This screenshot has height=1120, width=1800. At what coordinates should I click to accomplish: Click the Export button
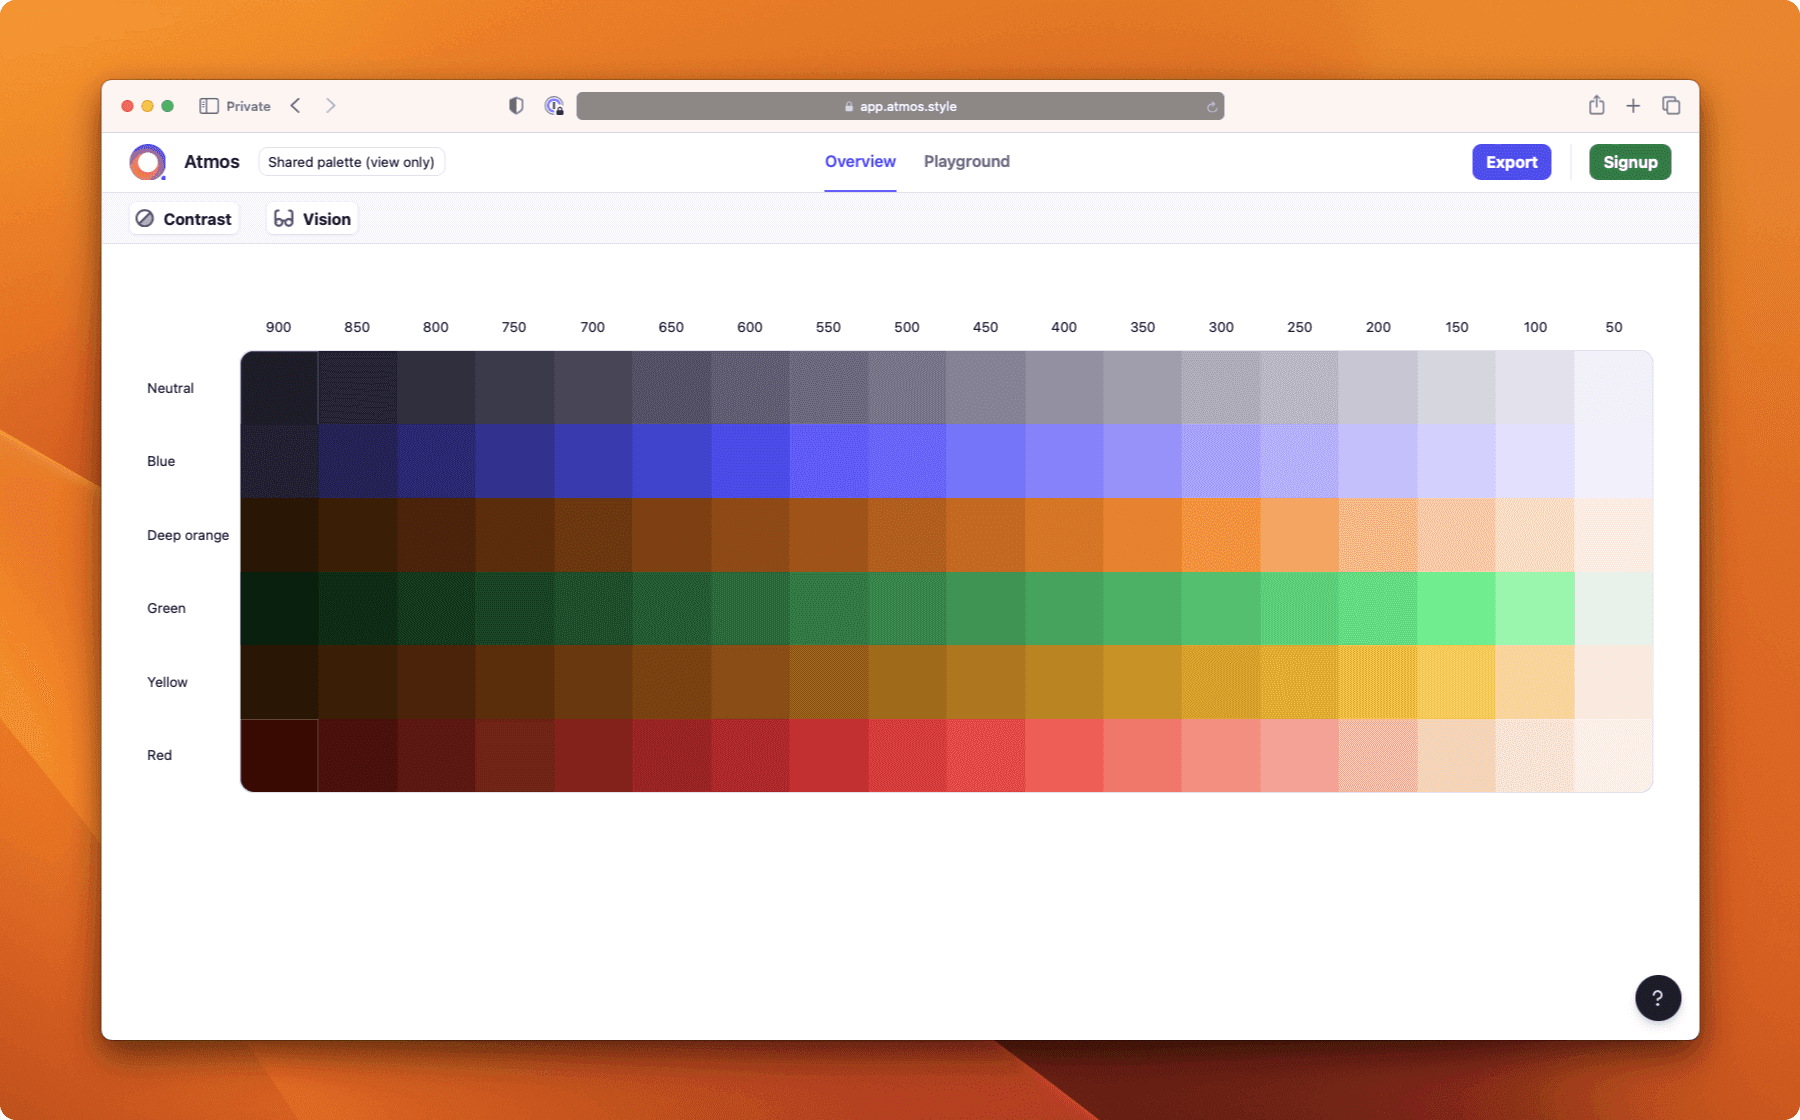(1511, 161)
